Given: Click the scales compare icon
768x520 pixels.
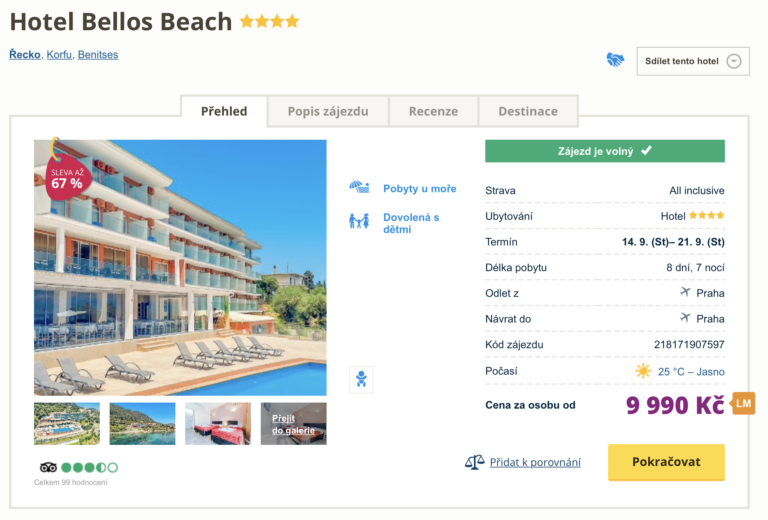Looking at the screenshot, I should tap(474, 462).
